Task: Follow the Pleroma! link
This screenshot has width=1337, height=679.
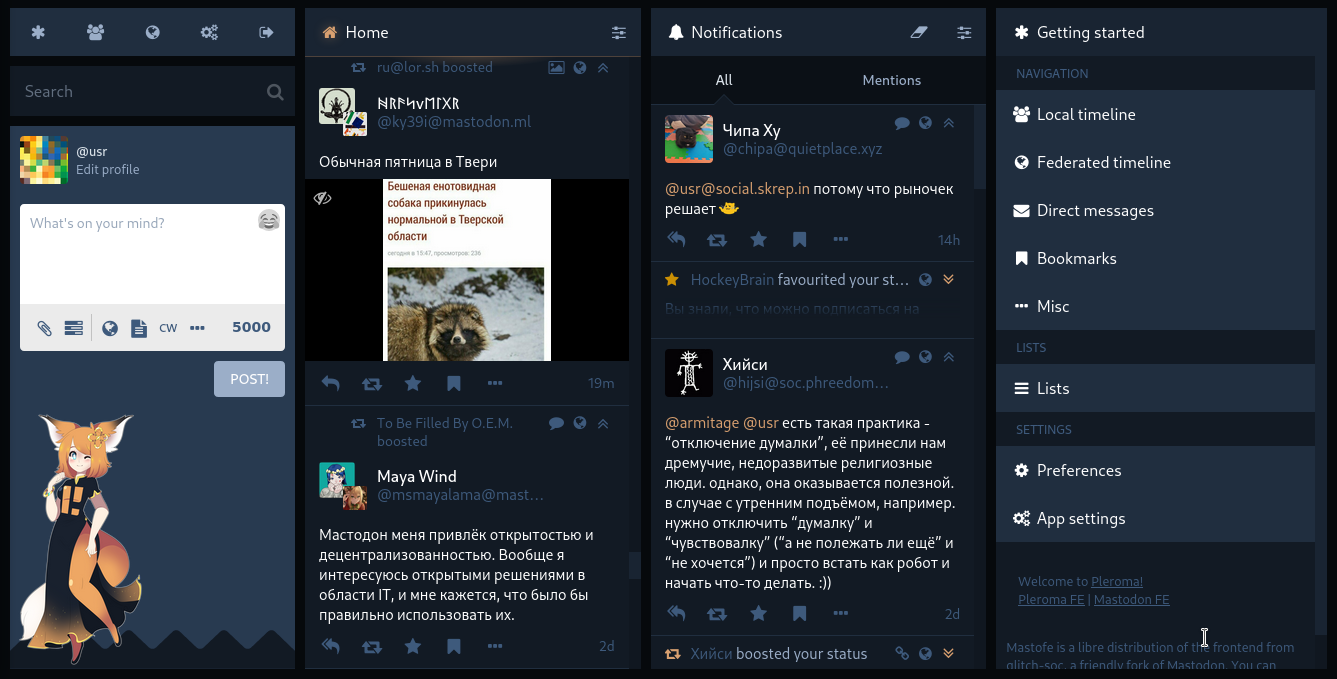Action: click(x=1117, y=581)
